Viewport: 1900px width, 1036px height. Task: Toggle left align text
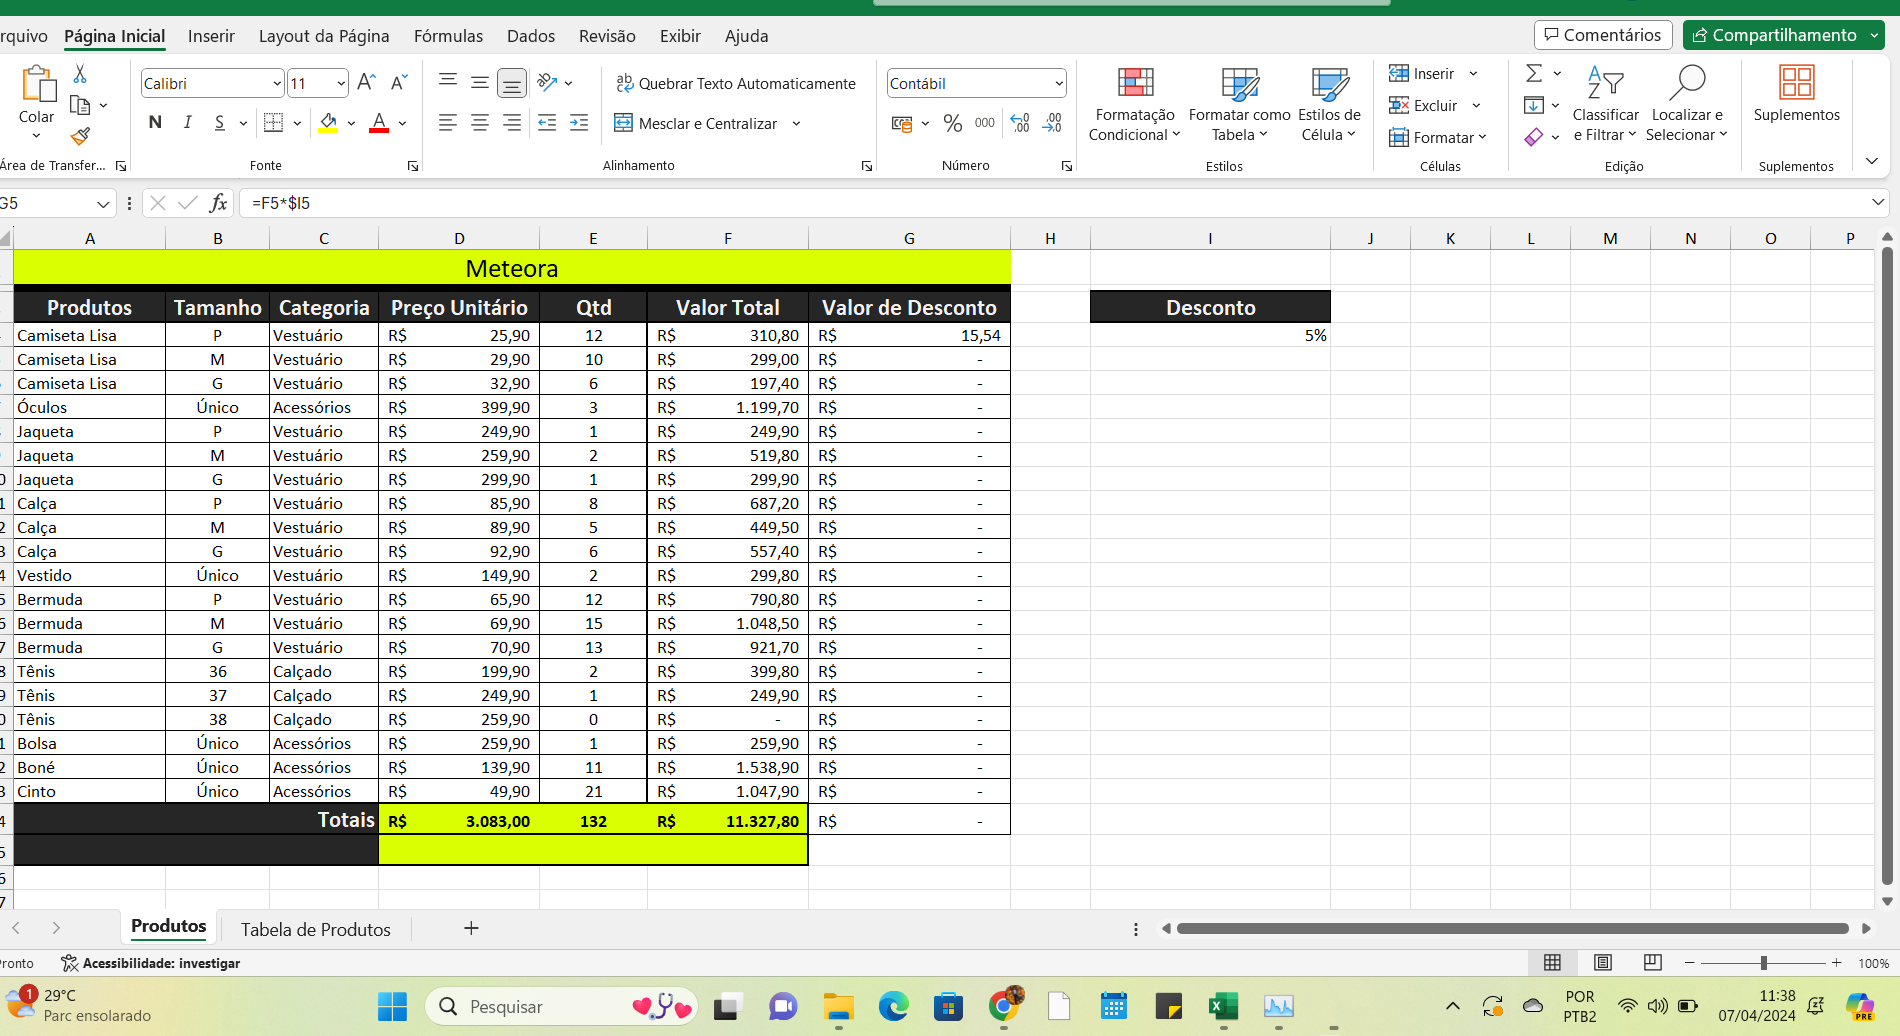click(x=448, y=123)
